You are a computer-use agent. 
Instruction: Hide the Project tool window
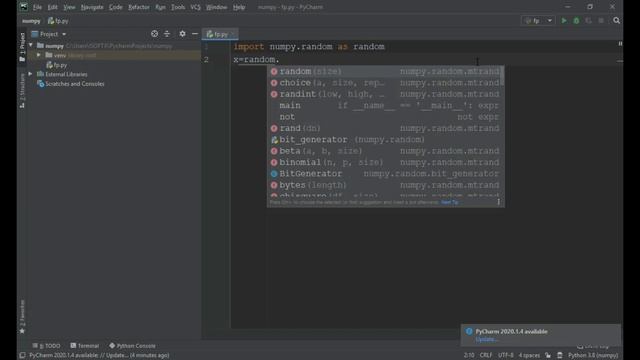coord(195,34)
